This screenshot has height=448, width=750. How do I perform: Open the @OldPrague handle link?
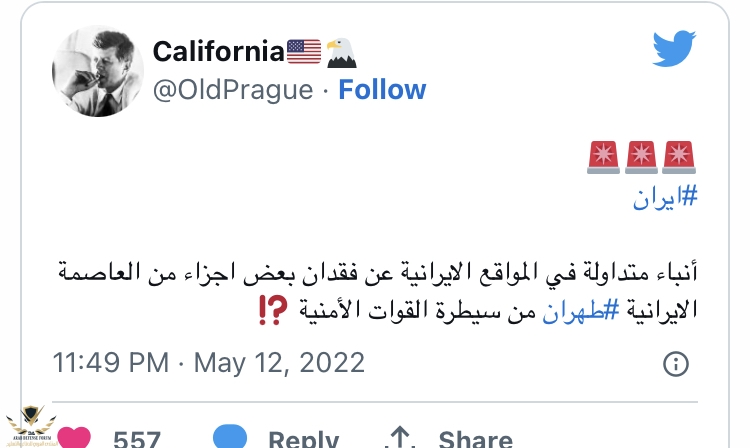click(x=232, y=89)
